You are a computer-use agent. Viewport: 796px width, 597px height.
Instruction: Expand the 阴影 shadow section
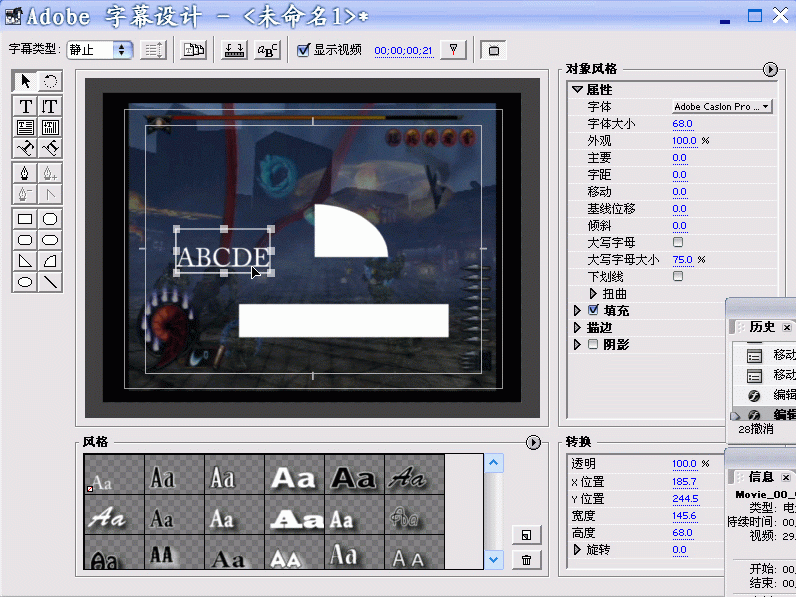pyautogui.click(x=577, y=345)
